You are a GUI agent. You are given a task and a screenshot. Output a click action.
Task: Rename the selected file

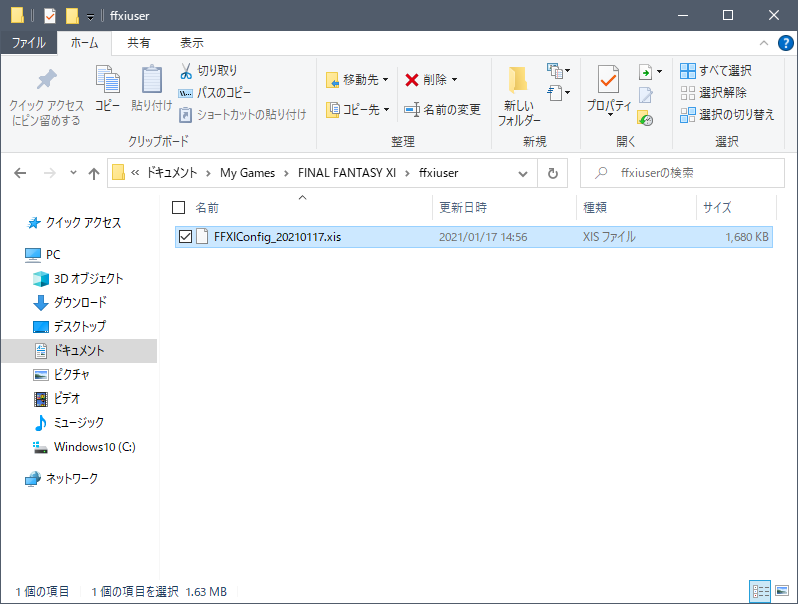coord(442,109)
